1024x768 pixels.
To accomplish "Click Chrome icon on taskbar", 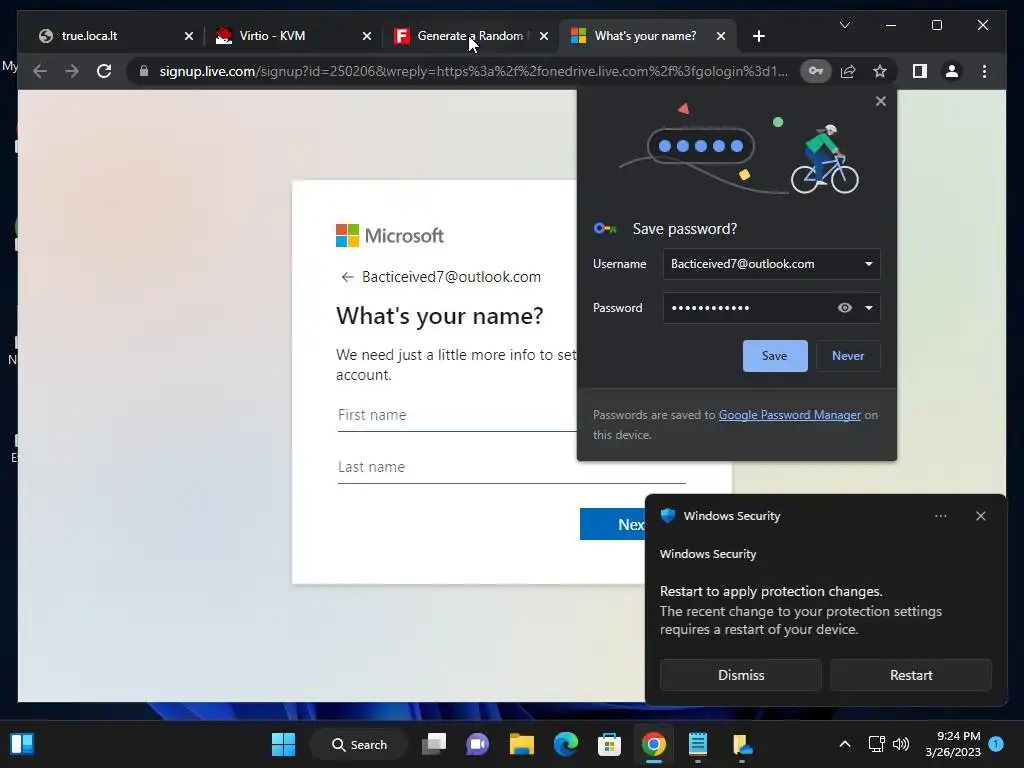I will (654, 744).
